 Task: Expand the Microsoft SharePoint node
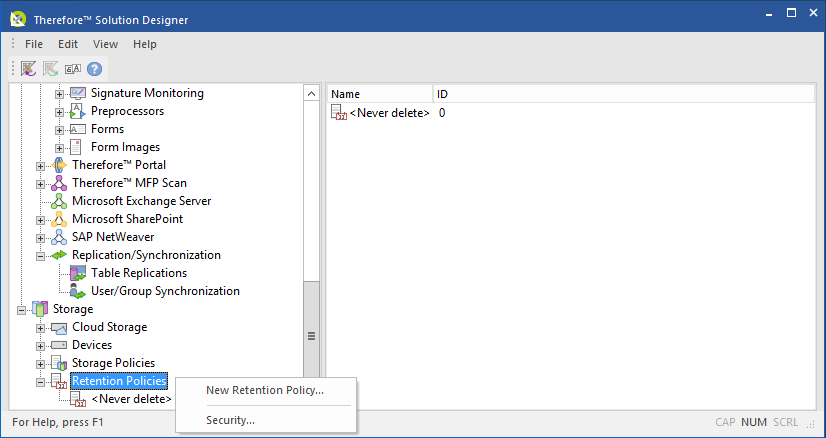(41, 220)
